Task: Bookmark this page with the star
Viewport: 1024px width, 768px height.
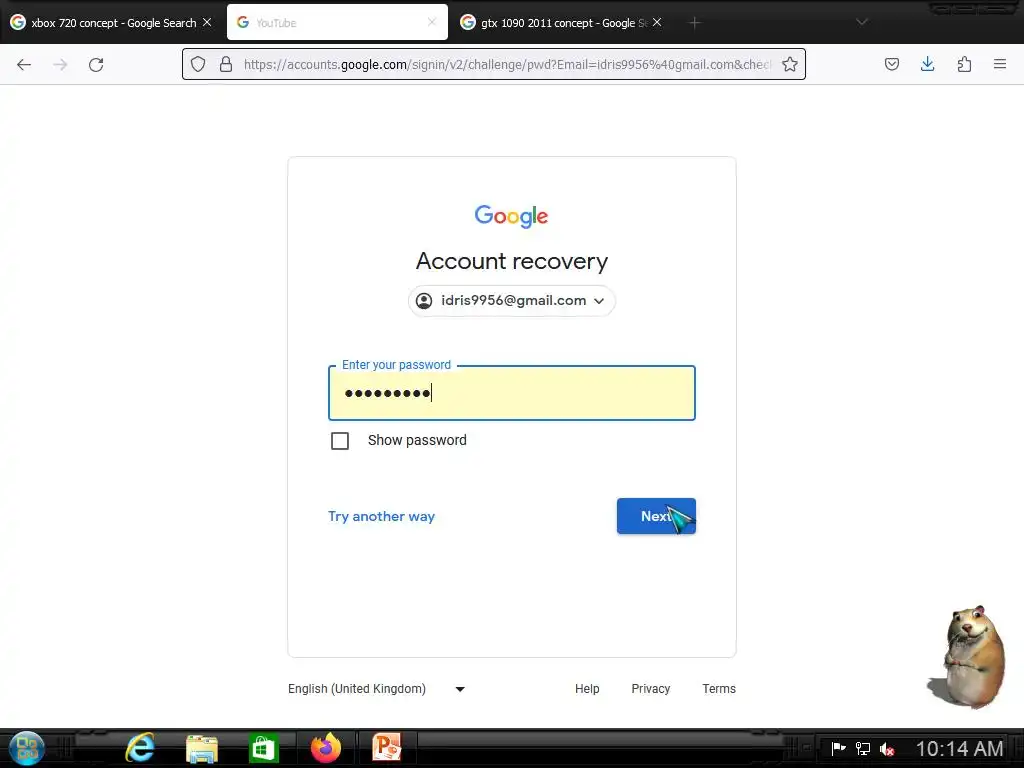Action: click(790, 64)
